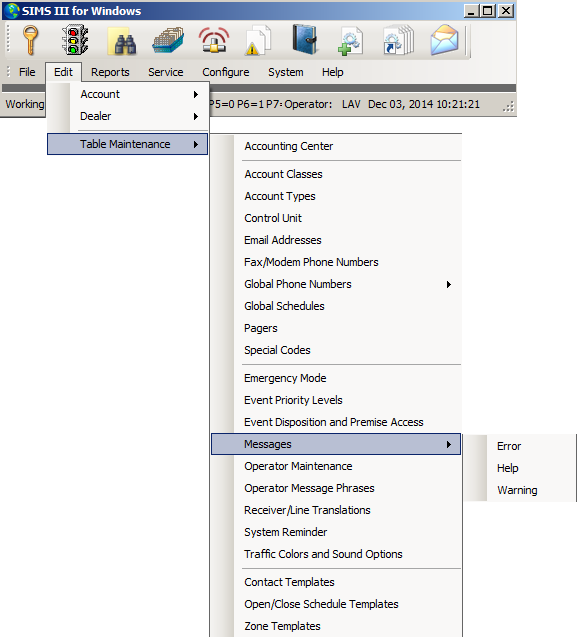Click the binoculars search icon

(x=124, y=41)
